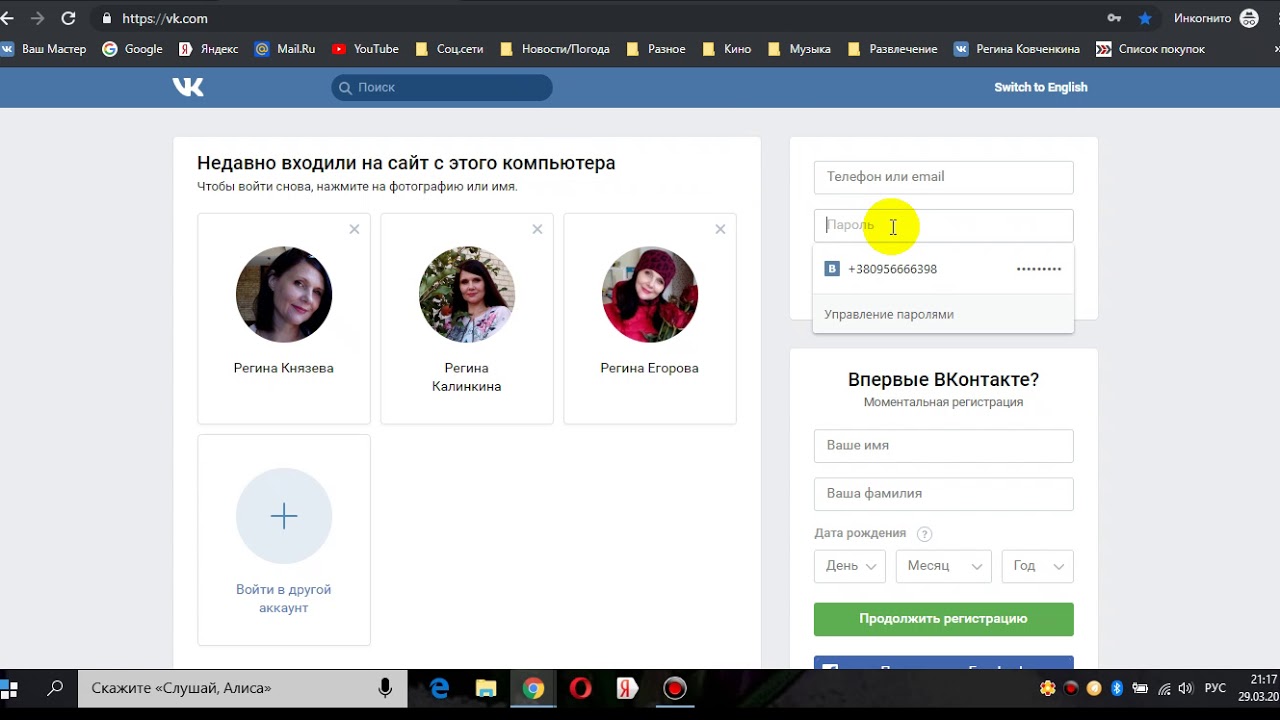This screenshot has height=720, width=1280.
Task: Open the Incognito profile icon
Action: [1249, 18]
